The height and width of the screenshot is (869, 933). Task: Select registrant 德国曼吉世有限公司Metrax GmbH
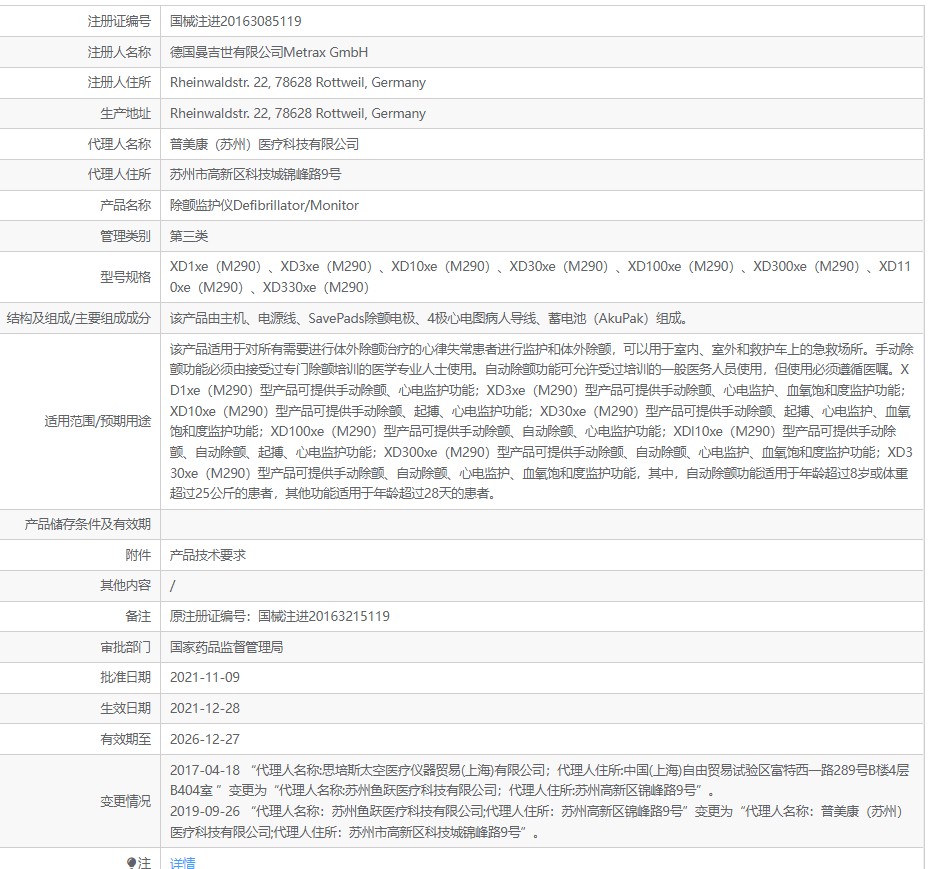[x=269, y=52]
